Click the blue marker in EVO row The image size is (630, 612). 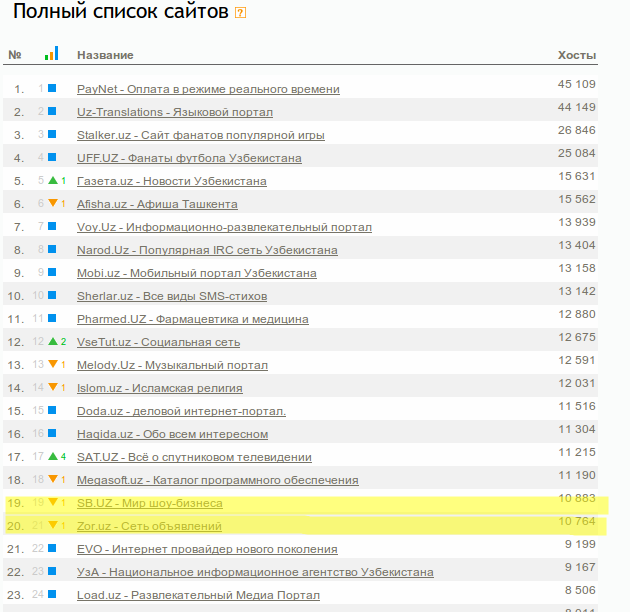coord(52,548)
